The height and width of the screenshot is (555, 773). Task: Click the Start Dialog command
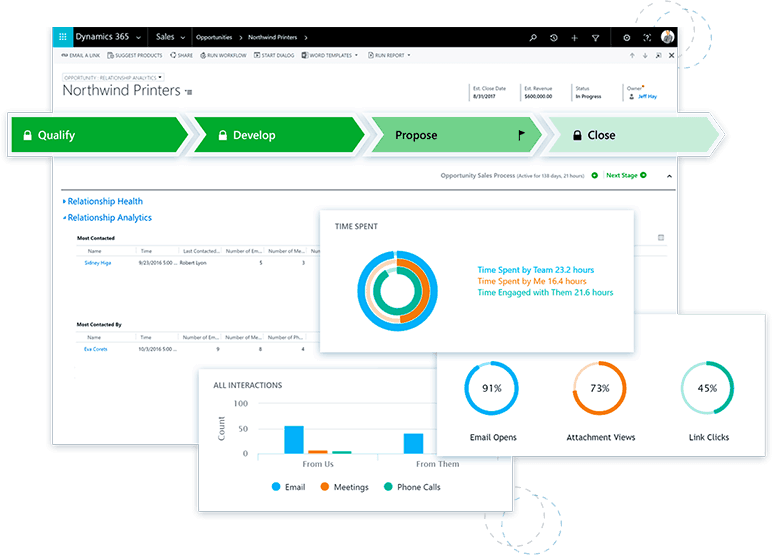click(x=274, y=56)
